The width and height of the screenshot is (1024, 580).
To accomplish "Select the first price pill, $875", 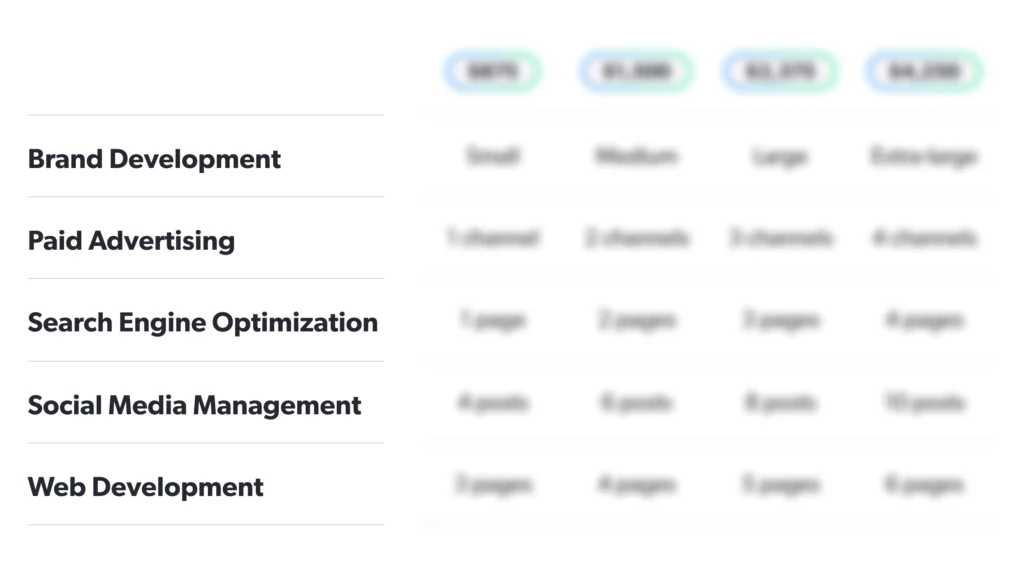I will 493,71.
